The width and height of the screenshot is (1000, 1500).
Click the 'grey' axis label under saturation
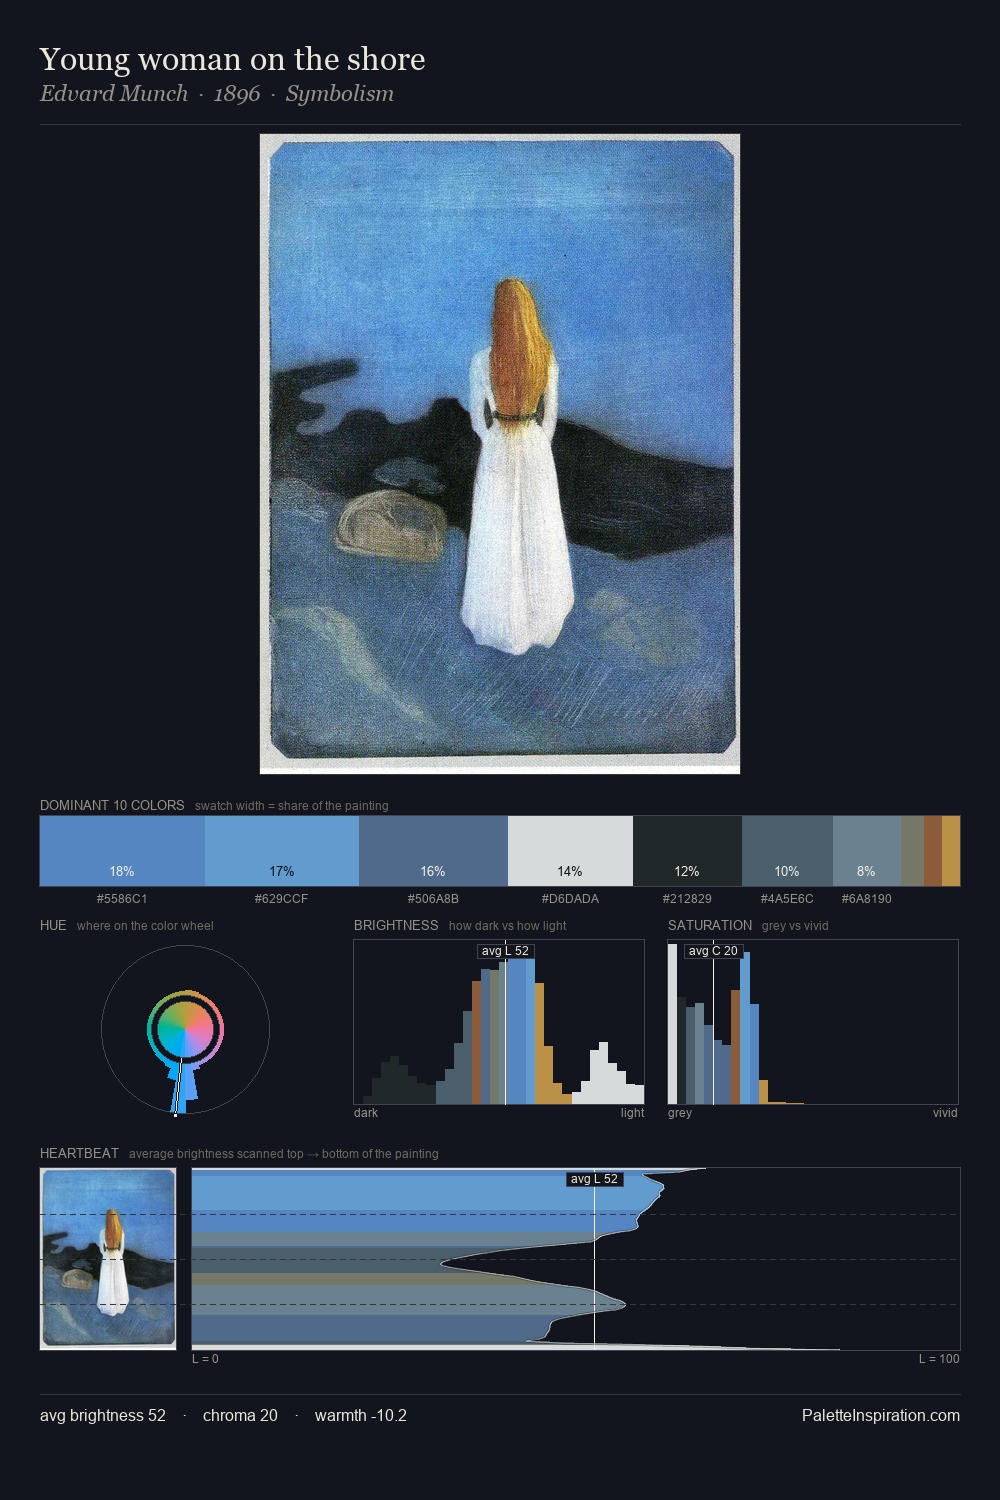tap(680, 1113)
